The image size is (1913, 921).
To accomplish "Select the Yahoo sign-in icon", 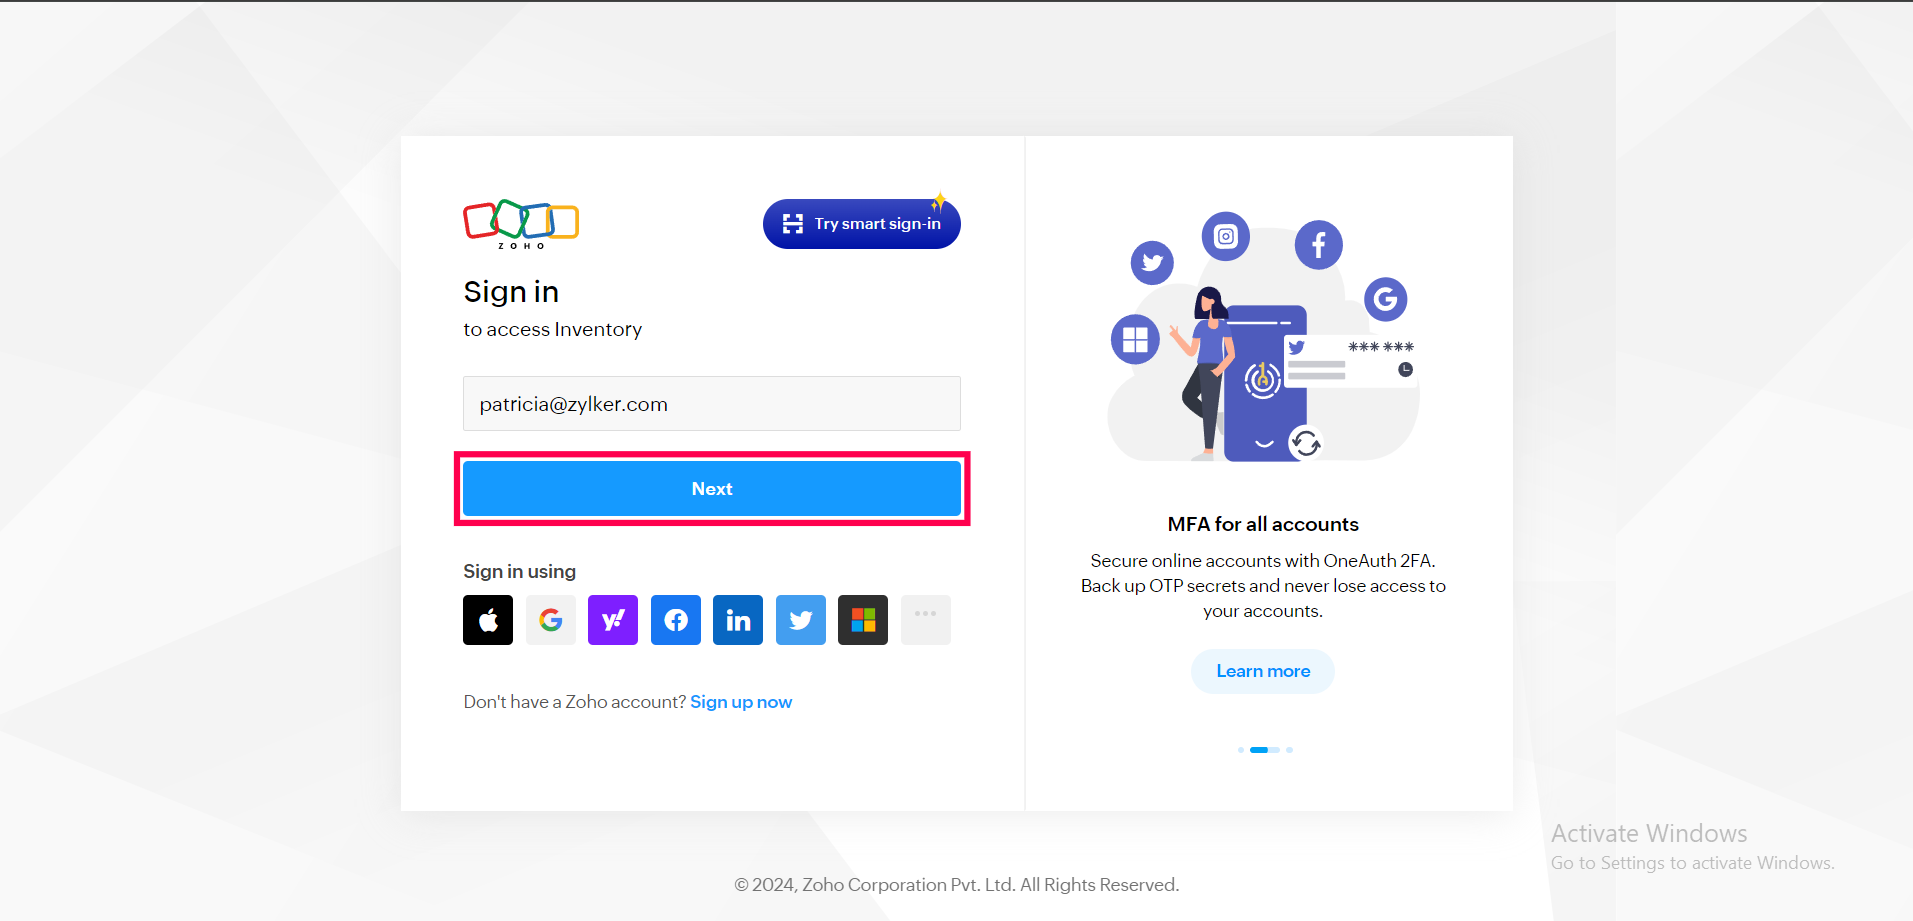I will [x=612, y=620].
